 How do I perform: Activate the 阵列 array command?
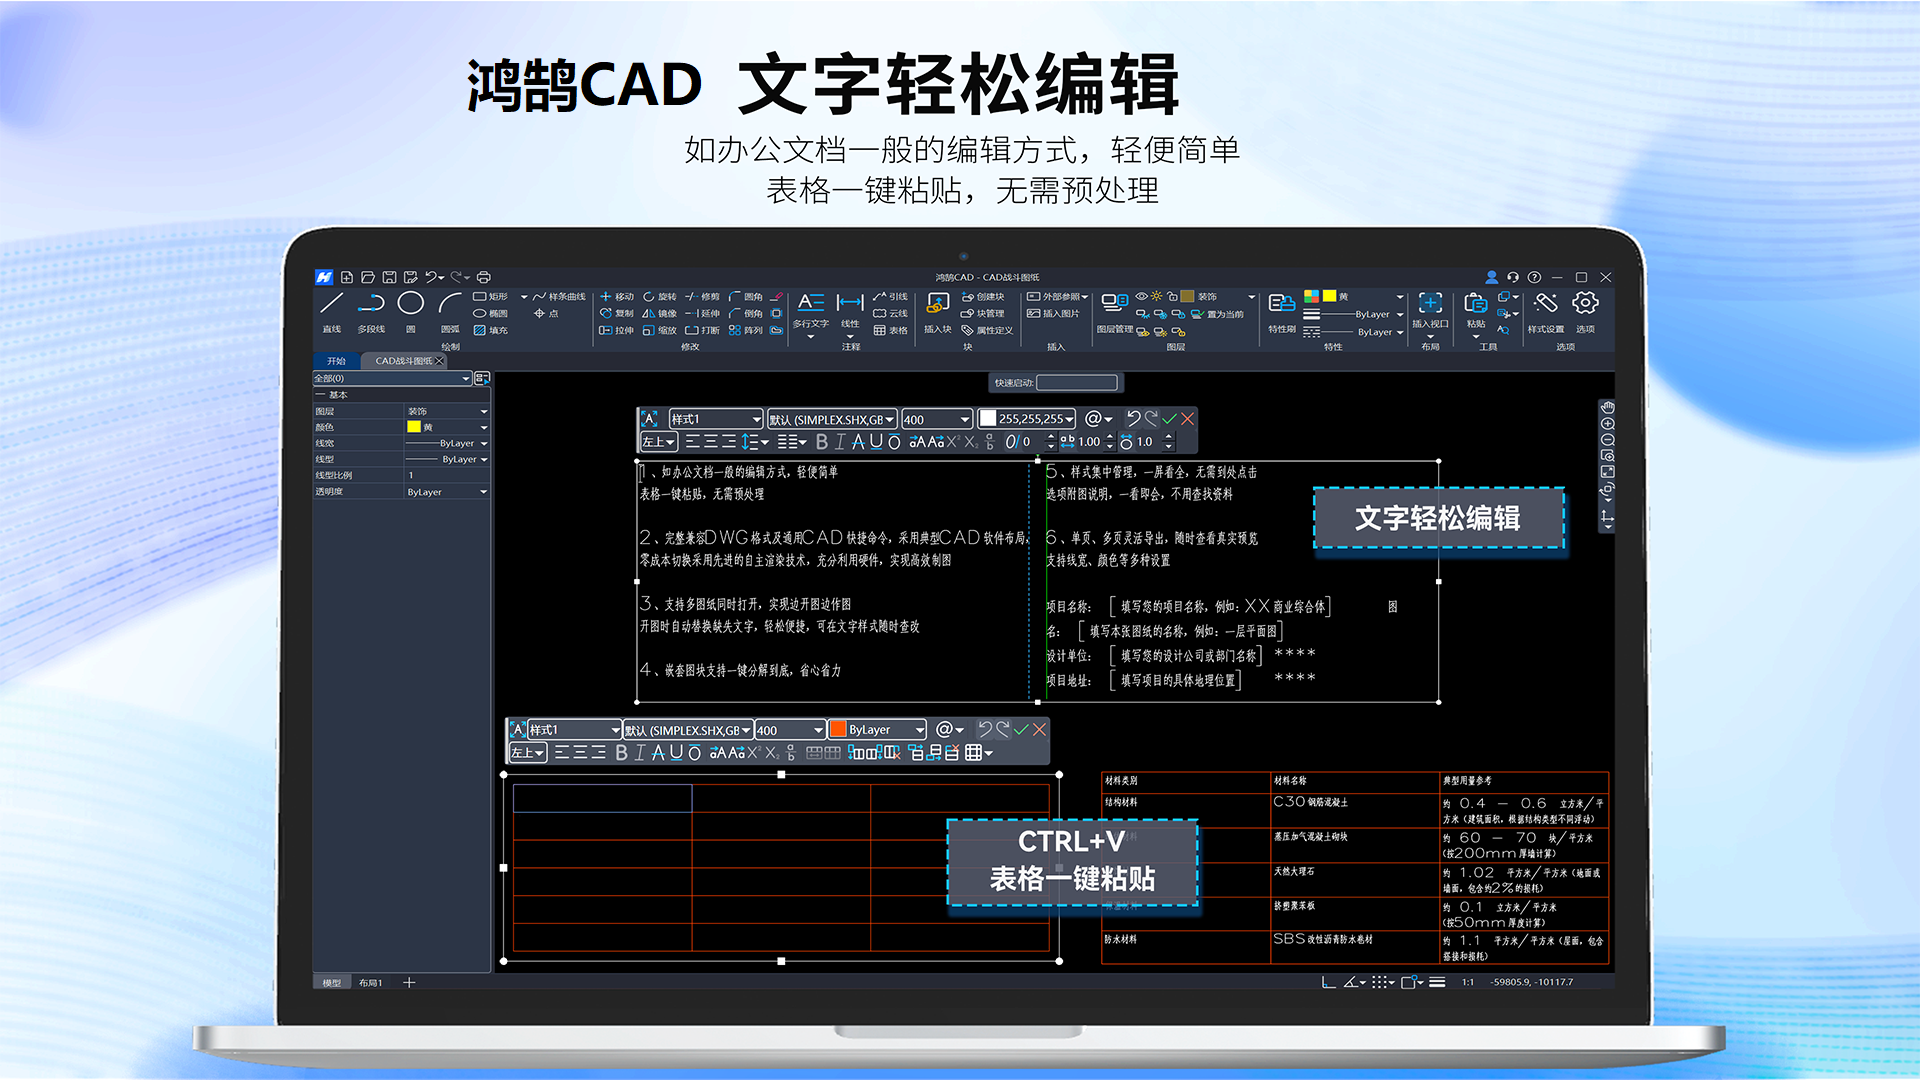pyautogui.click(x=746, y=330)
